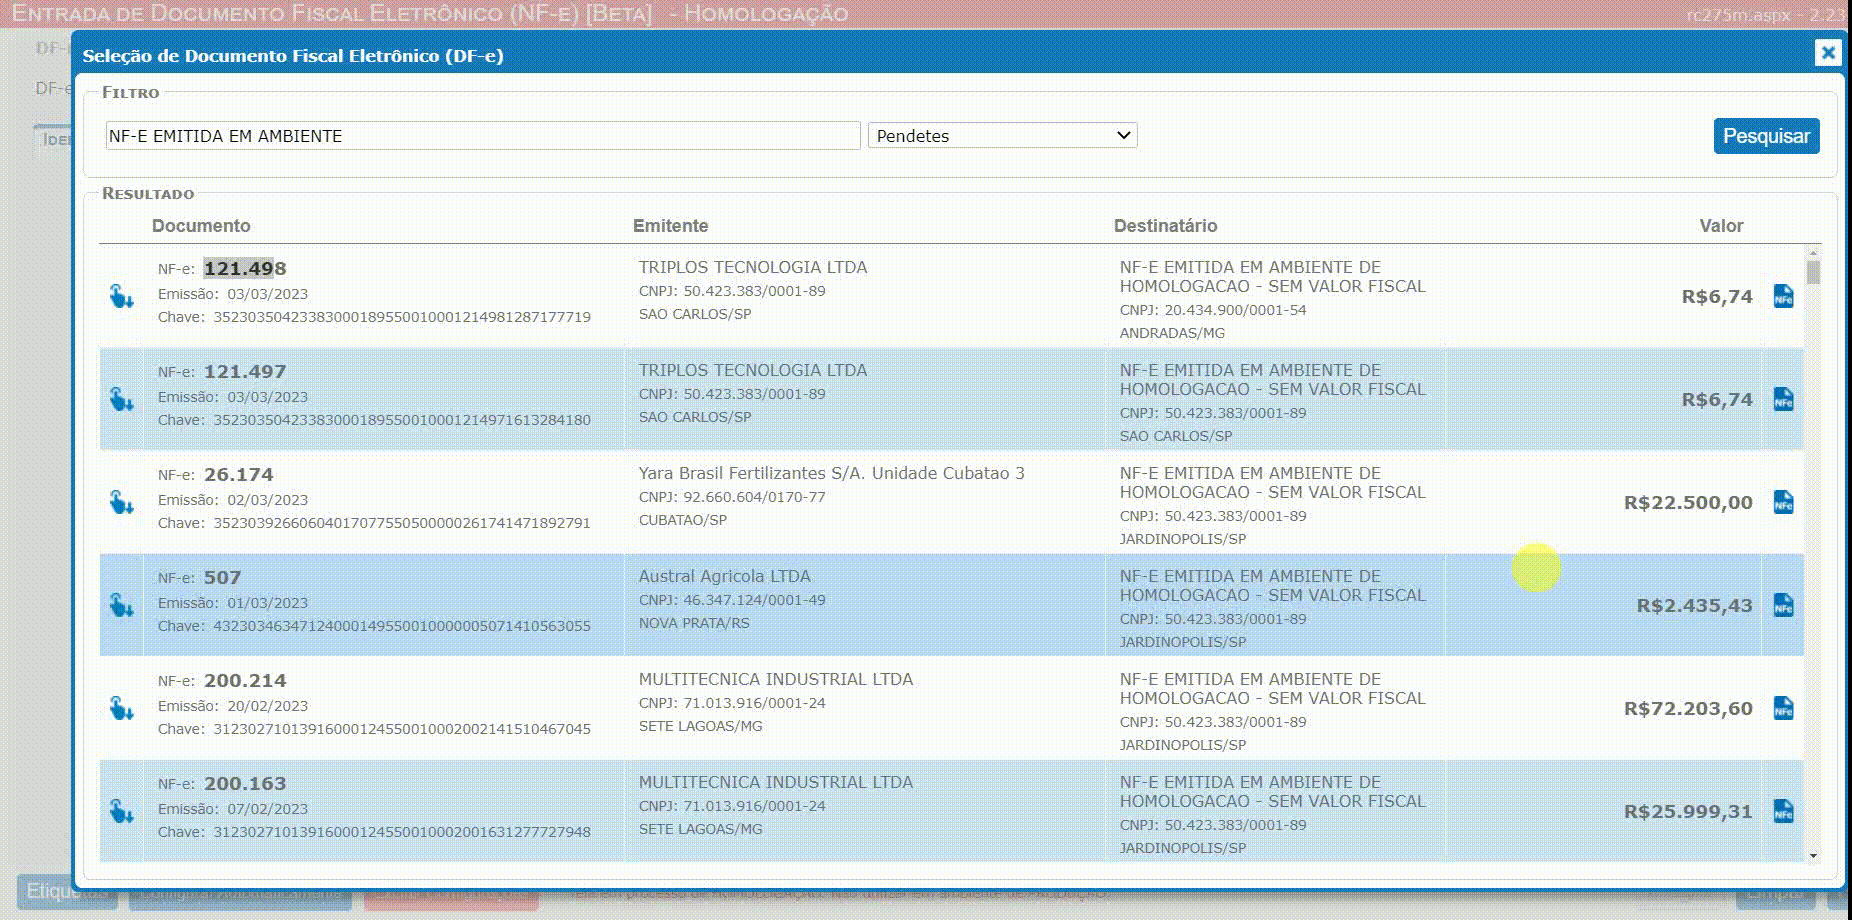The image size is (1852, 920).
Task: Open NFe file icon for R$25.999,31 row
Action: coord(1783,812)
